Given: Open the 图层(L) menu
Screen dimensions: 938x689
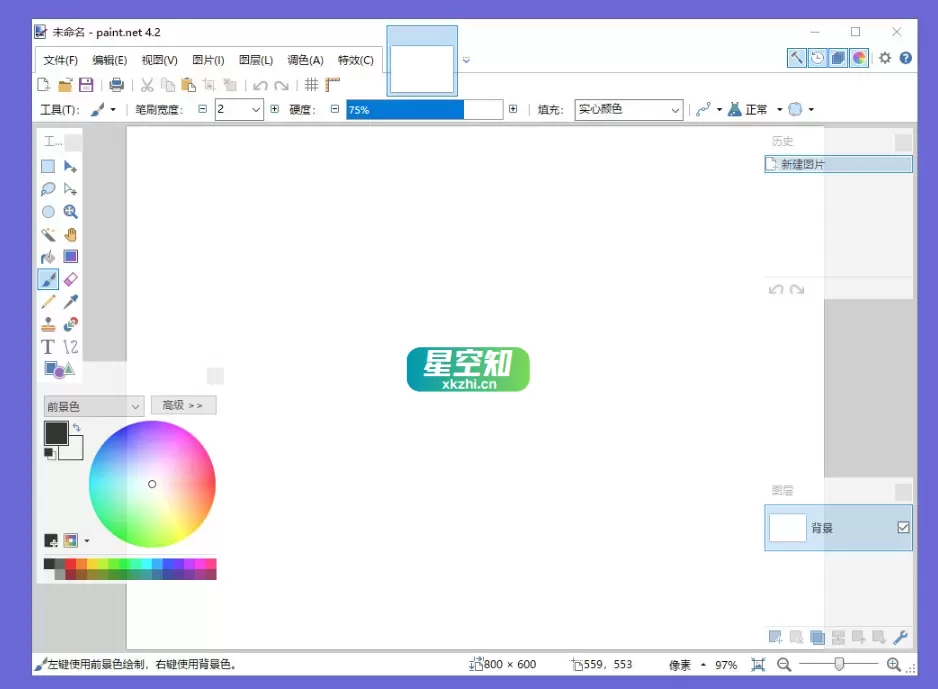Looking at the screenshot, I should coord(256,60).
